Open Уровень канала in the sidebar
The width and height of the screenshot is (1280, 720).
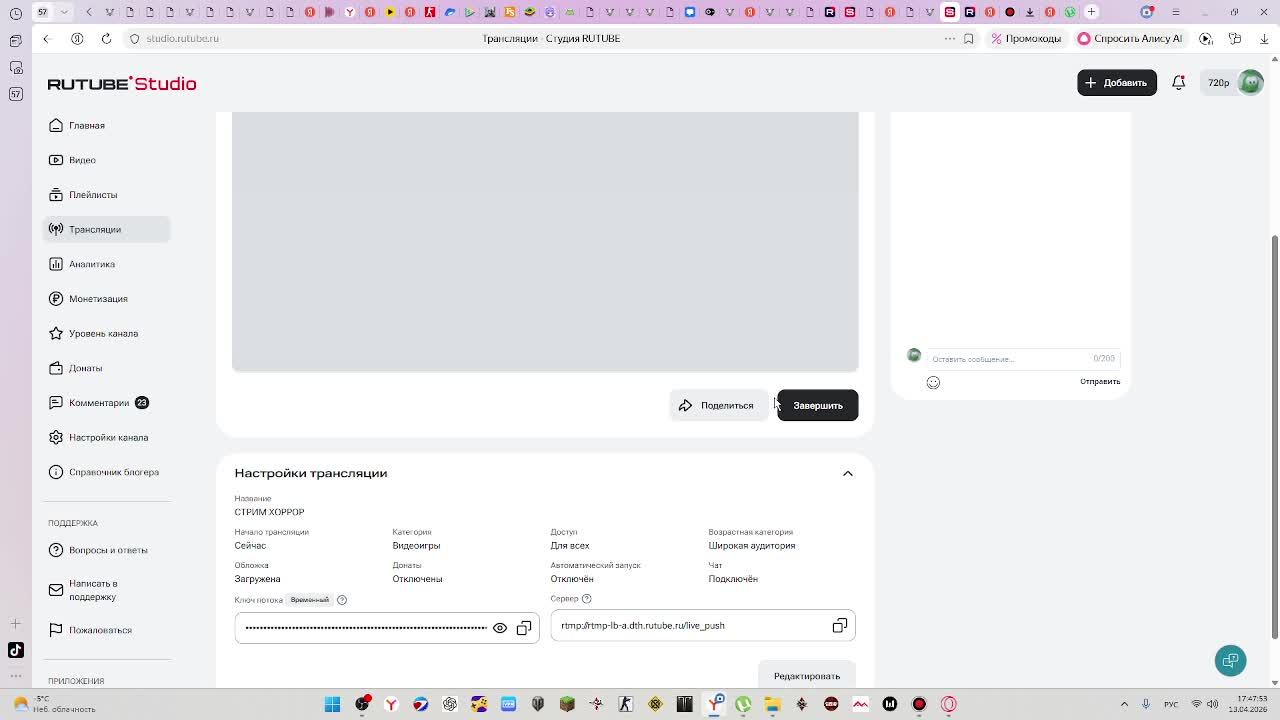(x=106, y=333)
